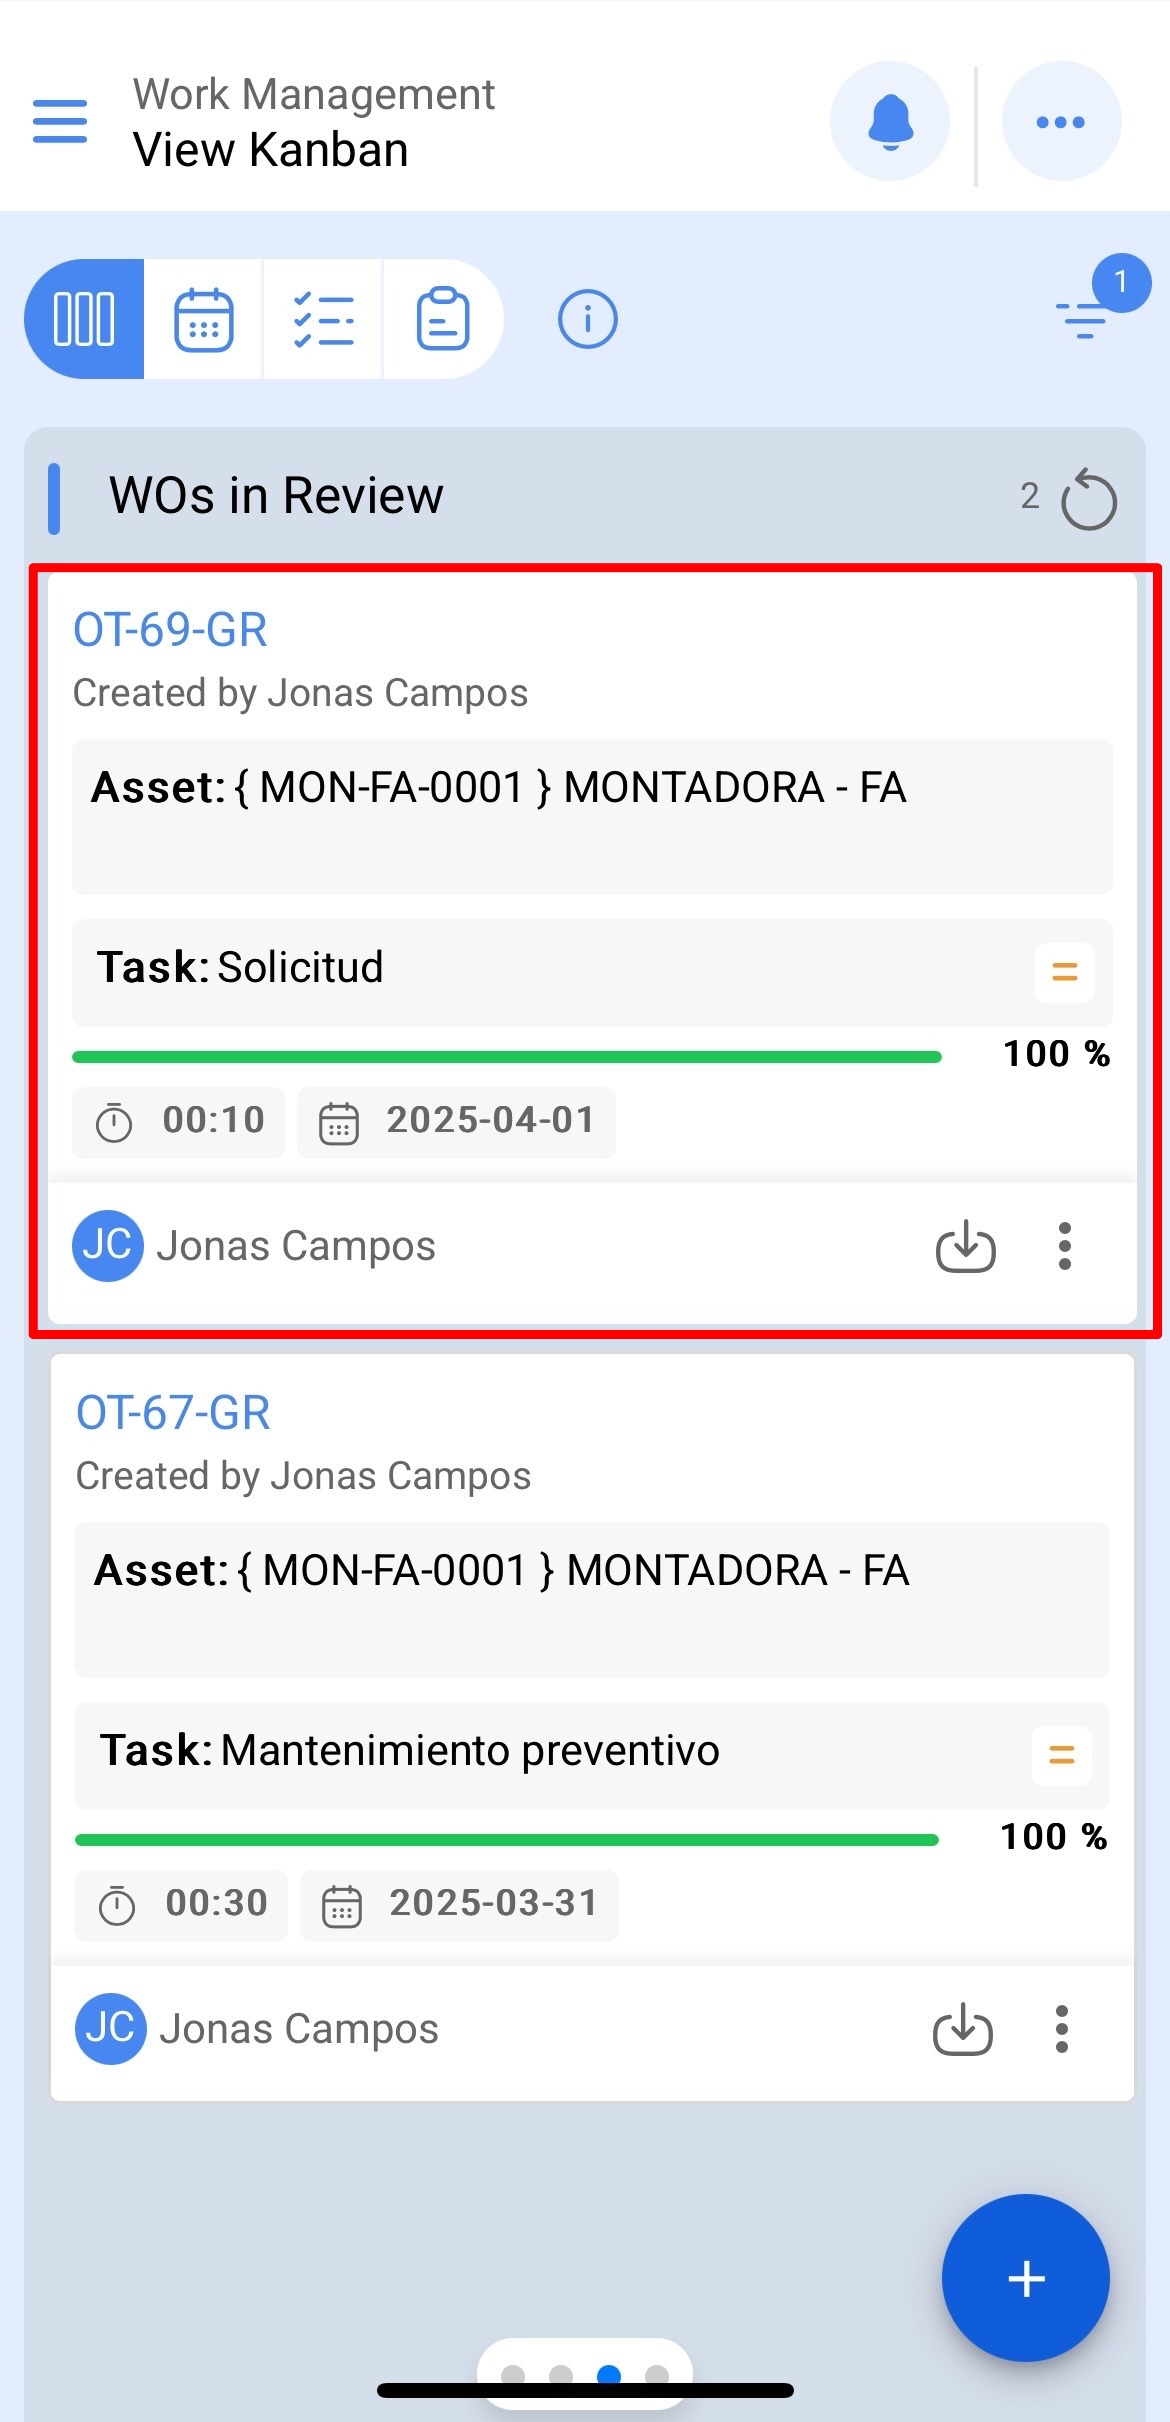The height and width of the screenshot is (2422, 1170).
Task: Open the kebab menu for OT-67-GR
Action: (1062, 2029)
